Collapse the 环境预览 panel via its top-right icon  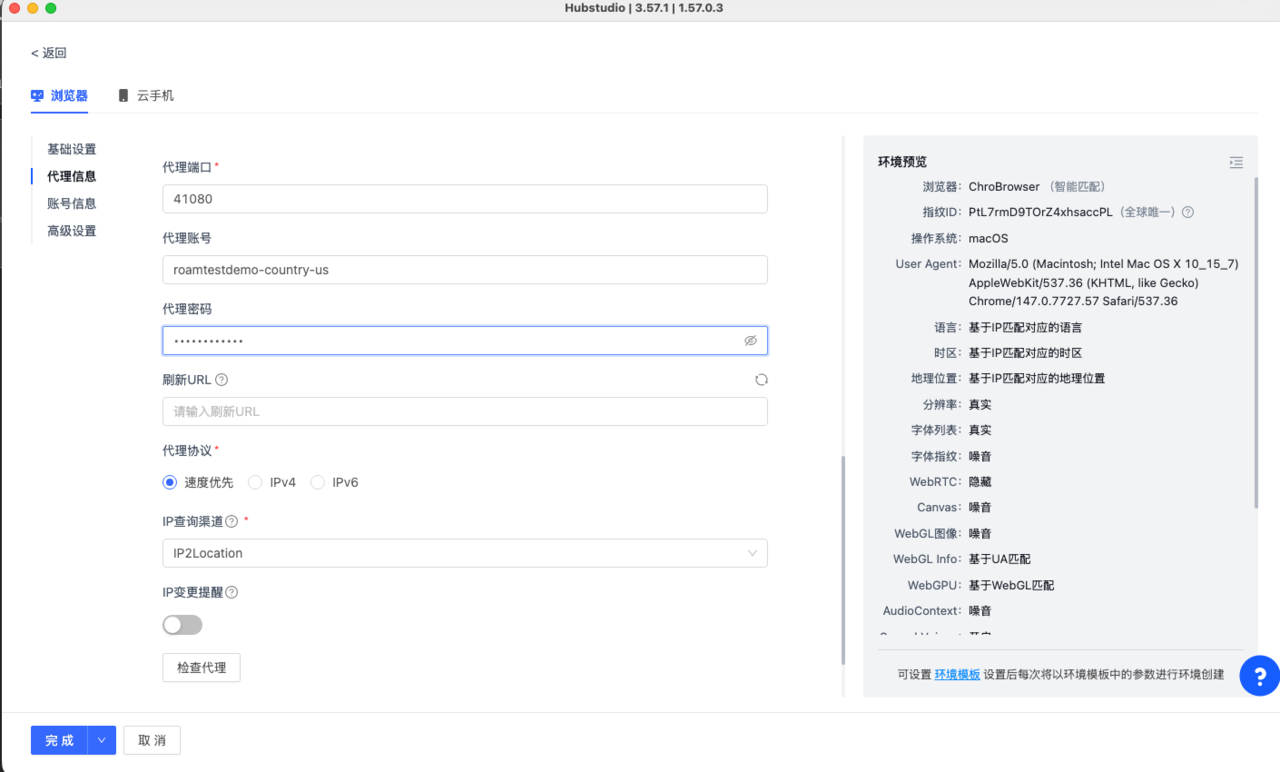coord(1236,162)
